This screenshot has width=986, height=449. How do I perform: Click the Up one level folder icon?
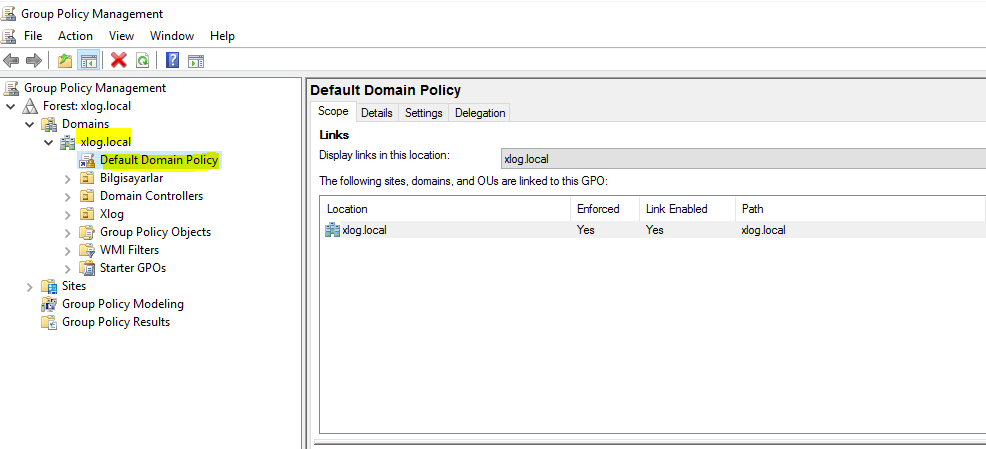(x=65, y=60)
